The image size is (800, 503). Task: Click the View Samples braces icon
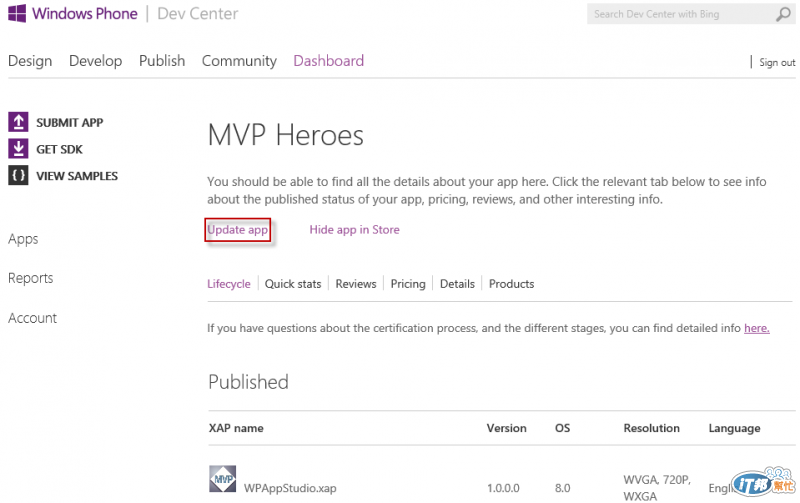(18, 175)
